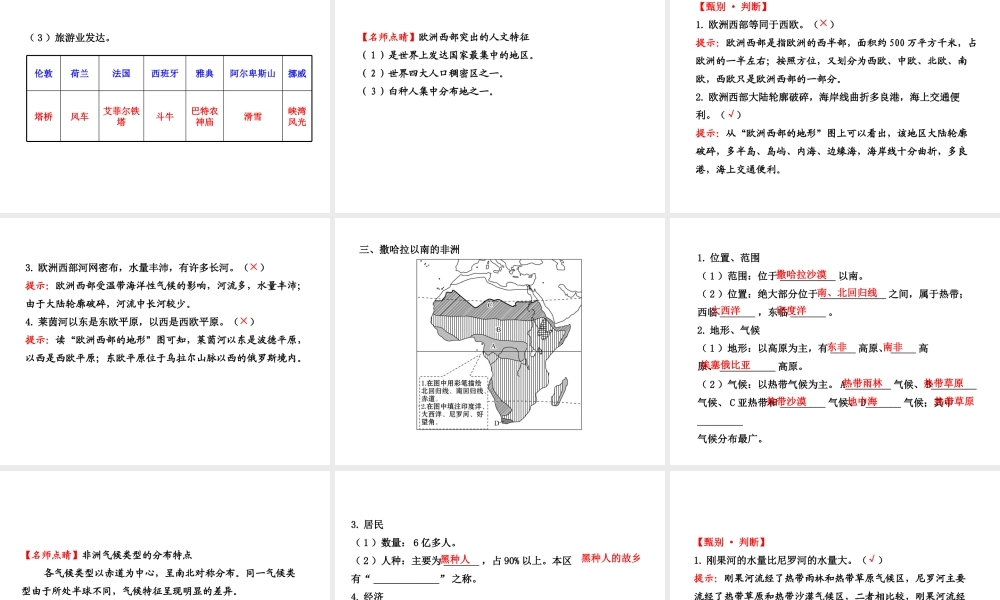Select the line （1）数量：6 亿多人
The width and height of the screenshot is (1000, 600).
405,543
